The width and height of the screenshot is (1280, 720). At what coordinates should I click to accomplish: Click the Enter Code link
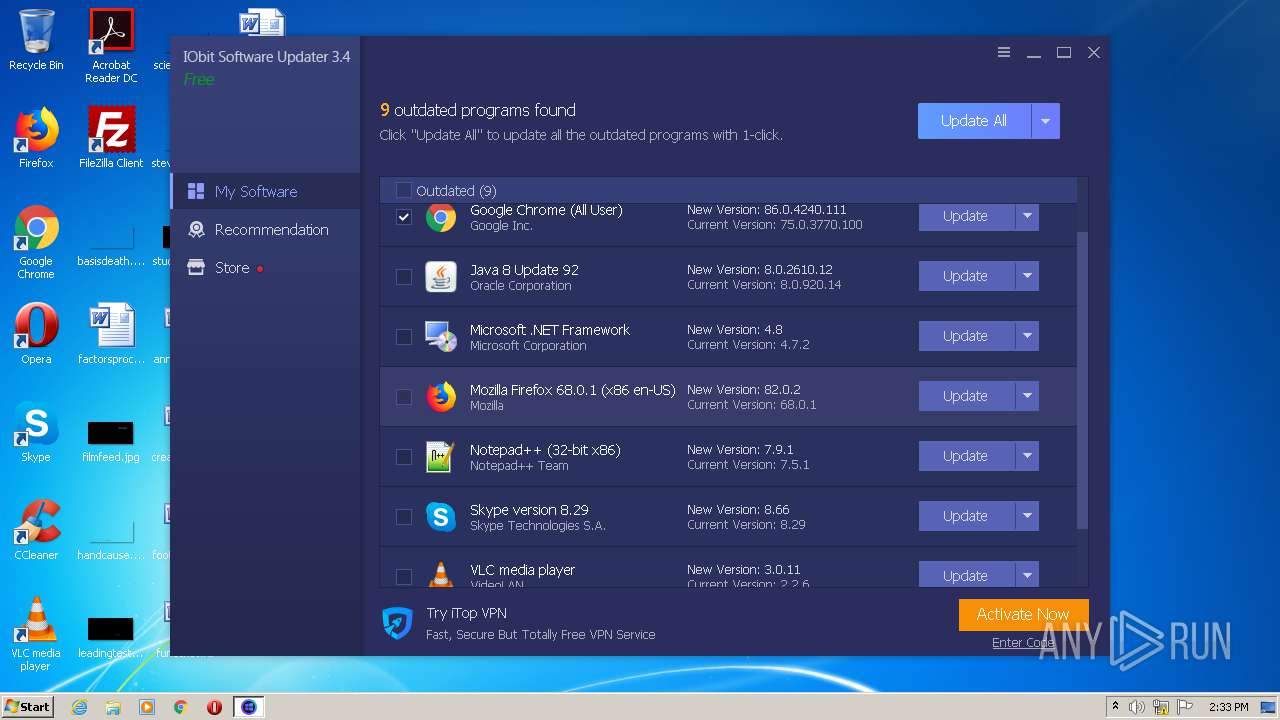[x=1024, y=643]
